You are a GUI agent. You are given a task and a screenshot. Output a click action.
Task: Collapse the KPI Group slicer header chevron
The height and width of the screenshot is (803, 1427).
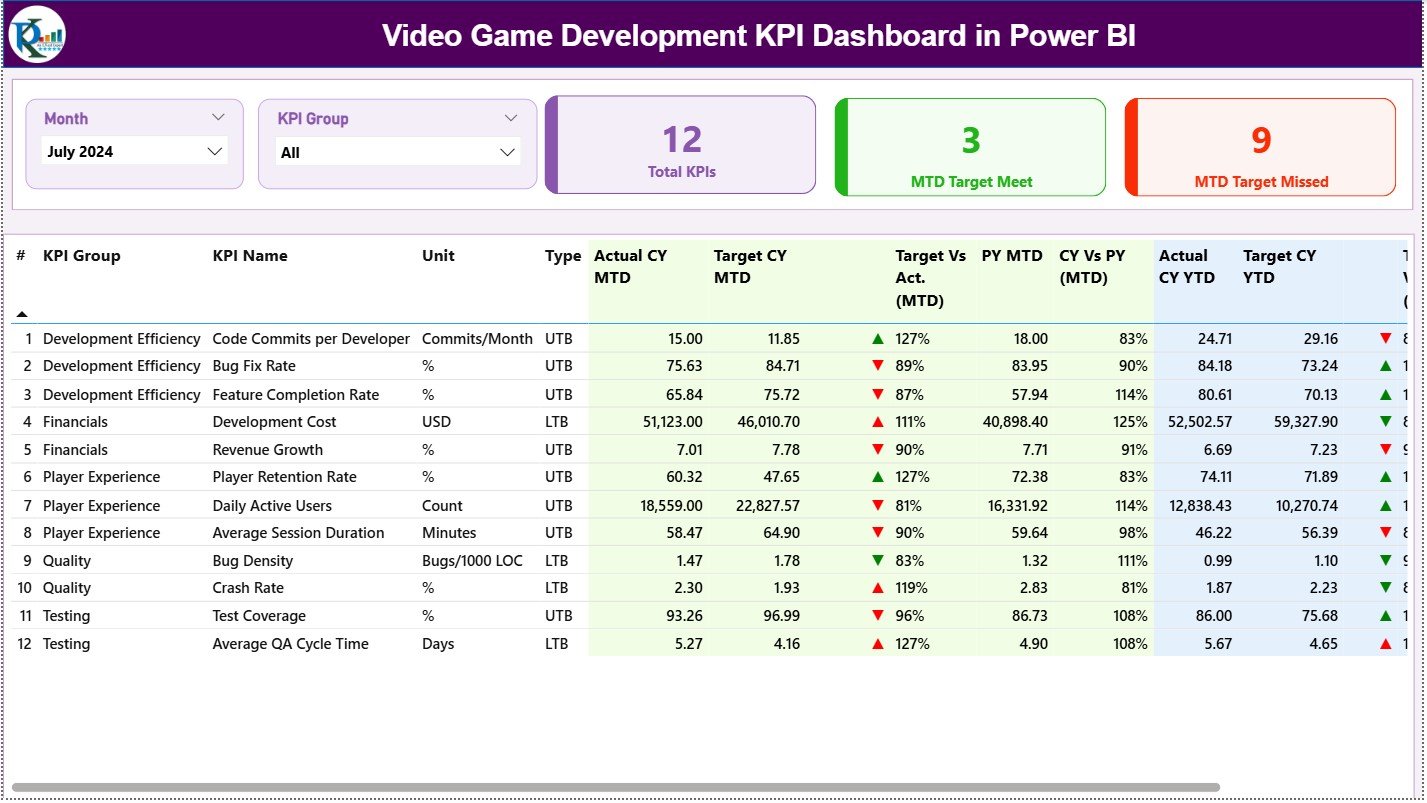pyautogui.click(x=512, y=117)
